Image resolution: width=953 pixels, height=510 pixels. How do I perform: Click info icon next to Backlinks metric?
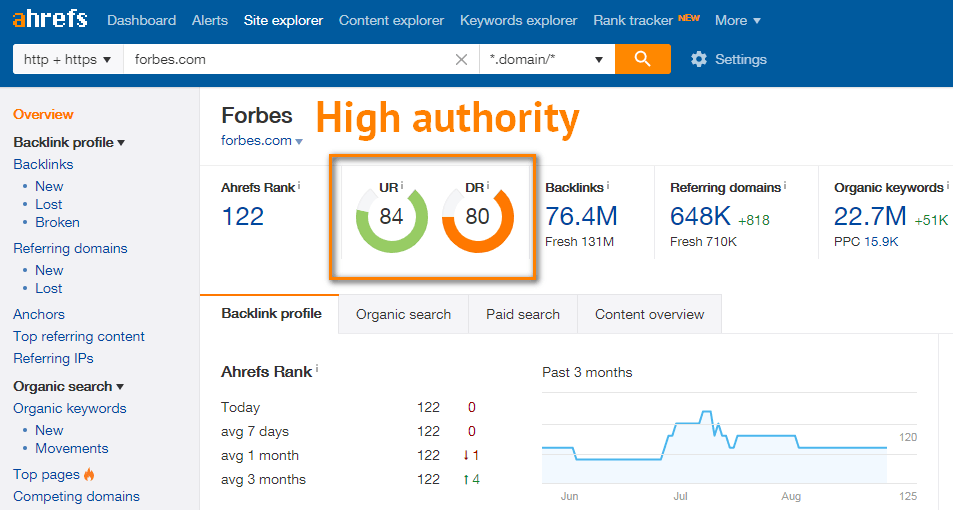coord(608,185)
